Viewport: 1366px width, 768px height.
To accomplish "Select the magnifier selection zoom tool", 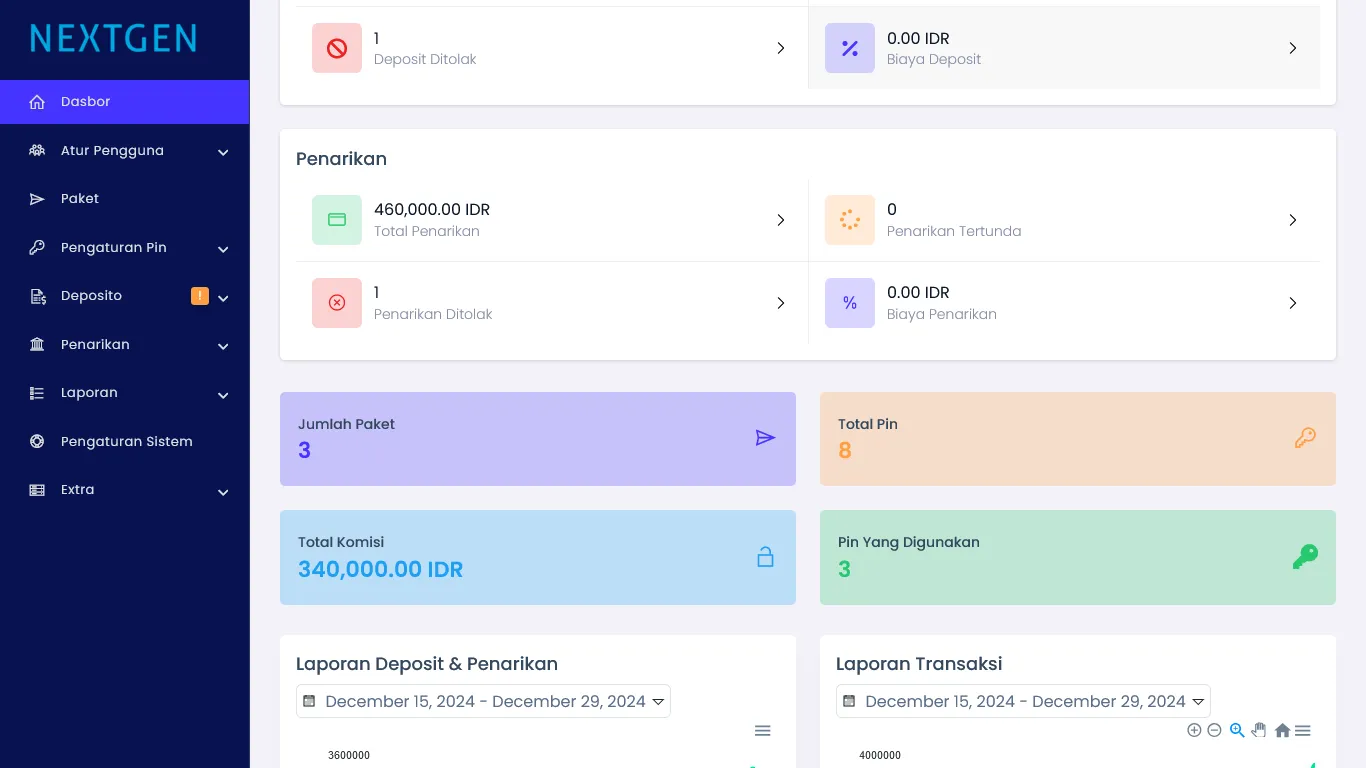I will tap(1237, 730).
